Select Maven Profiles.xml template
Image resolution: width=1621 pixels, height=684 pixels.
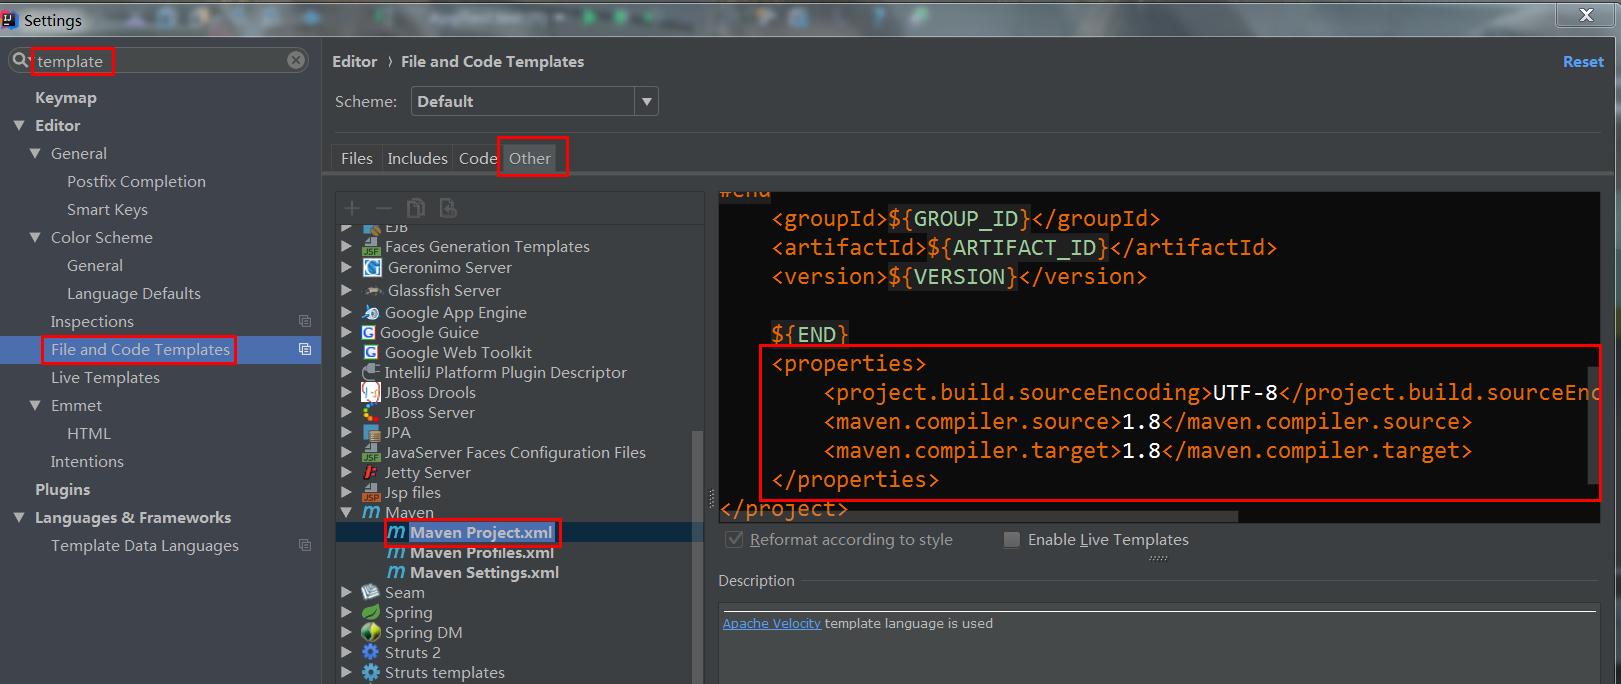point(481,552)
